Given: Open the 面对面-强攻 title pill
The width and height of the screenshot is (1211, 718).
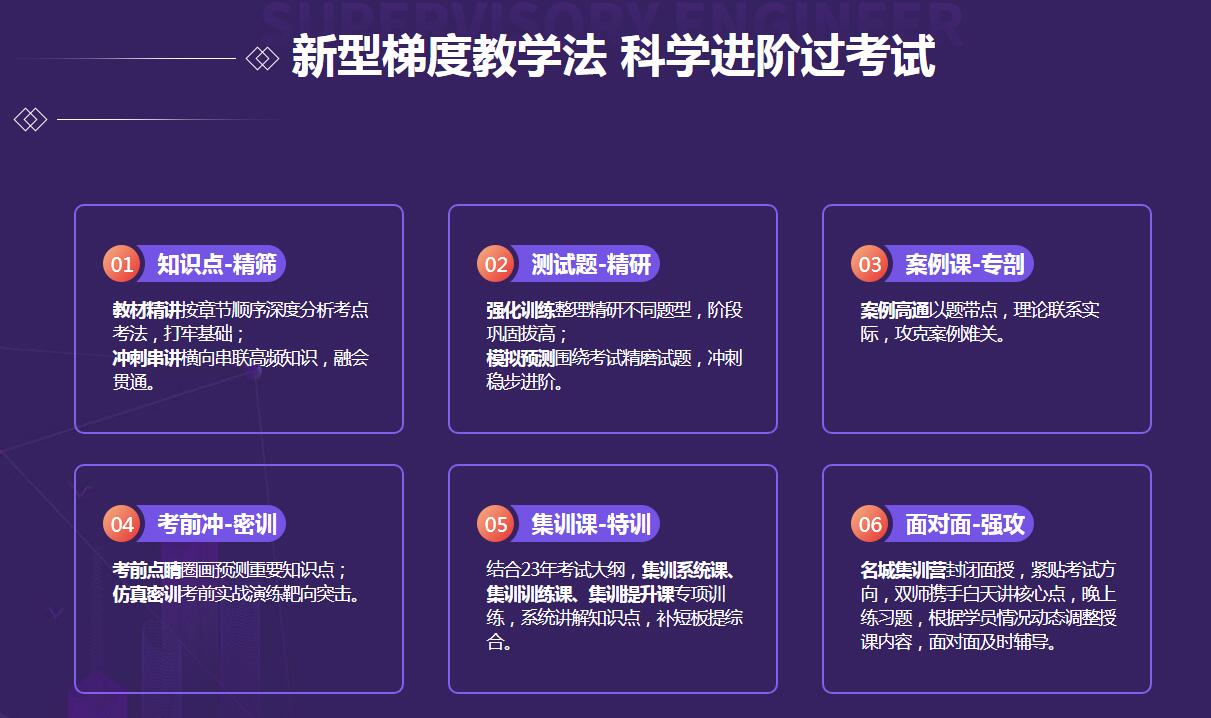Looking at the screenshot, I should (964, 524).
